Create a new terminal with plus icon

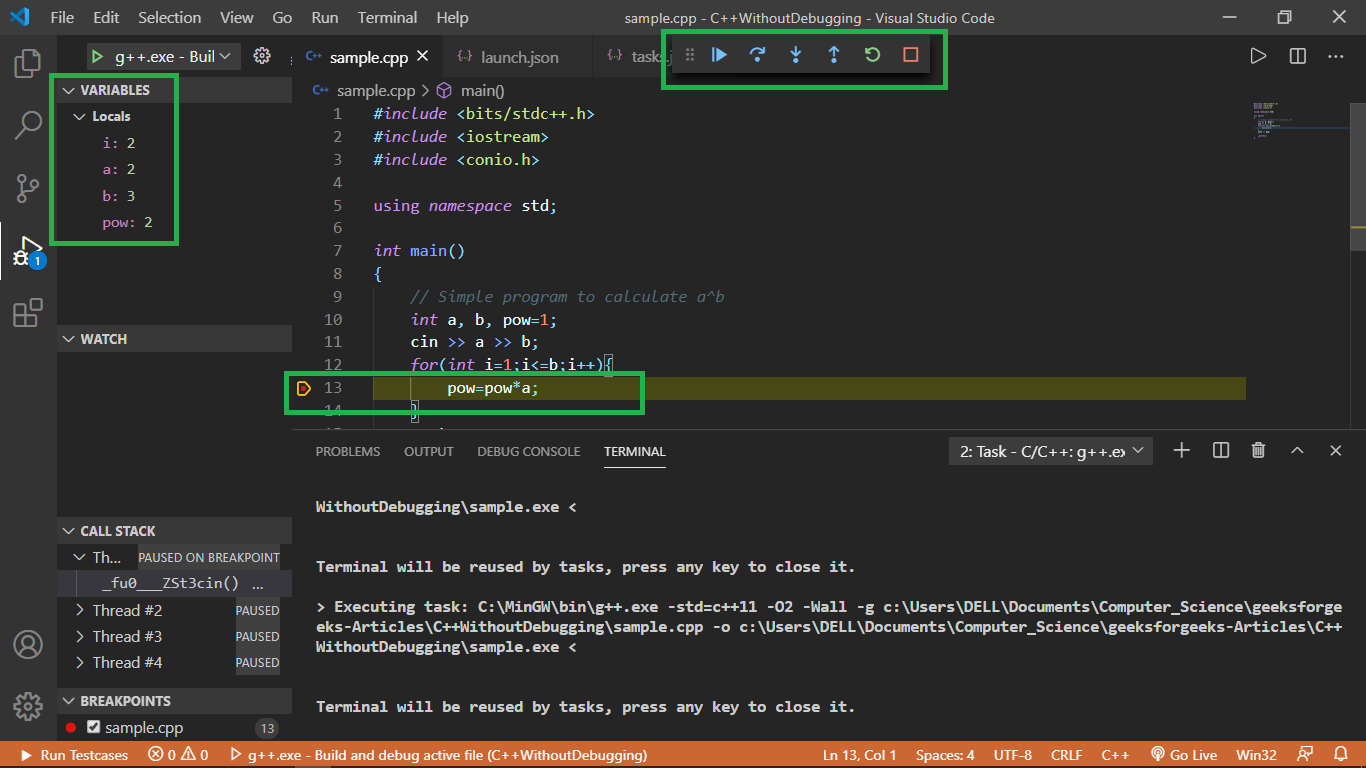(1181, 451)
